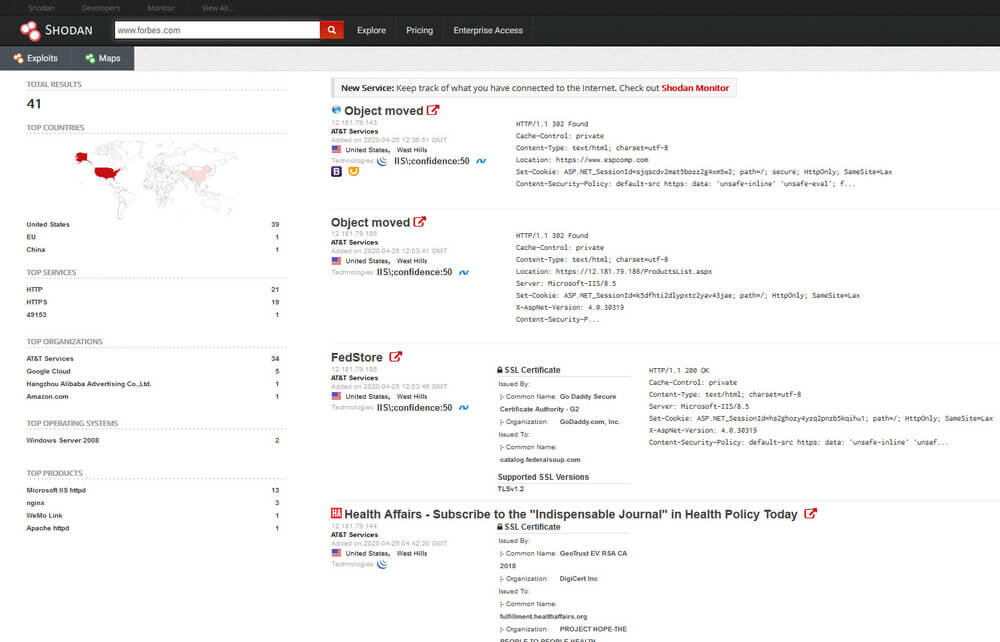The height and width of the screenshot is (642, 1000).
Task: Switch to the Exploits tab
Action: (x=36, y=58)
